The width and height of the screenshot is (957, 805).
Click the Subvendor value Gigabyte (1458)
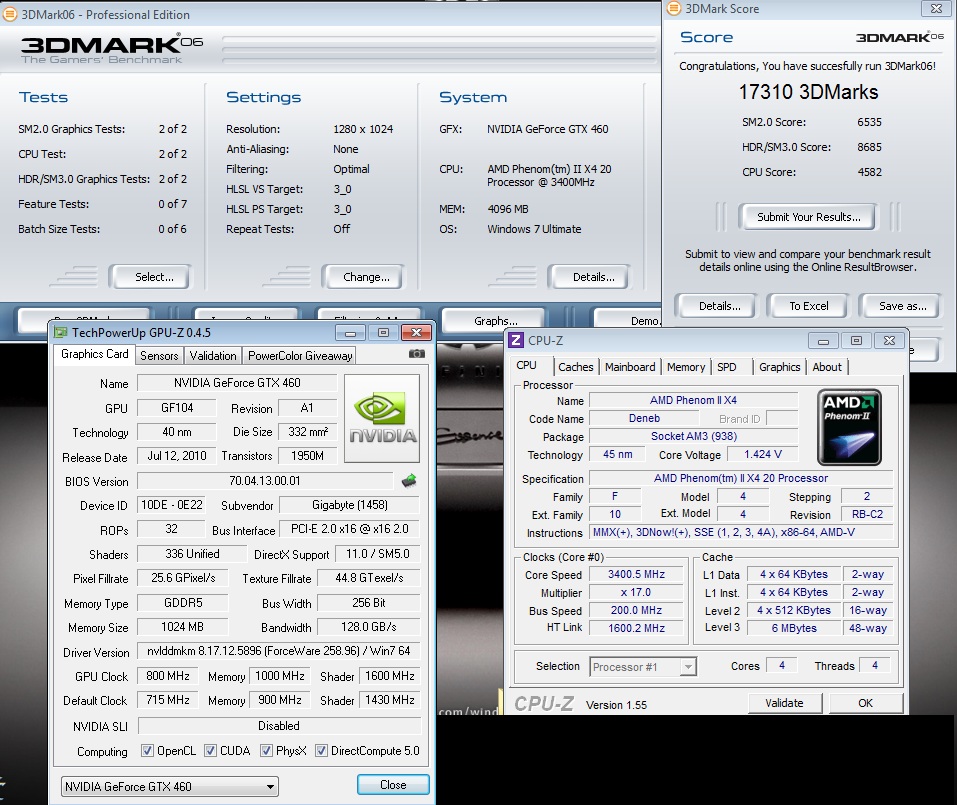(350, 505)
